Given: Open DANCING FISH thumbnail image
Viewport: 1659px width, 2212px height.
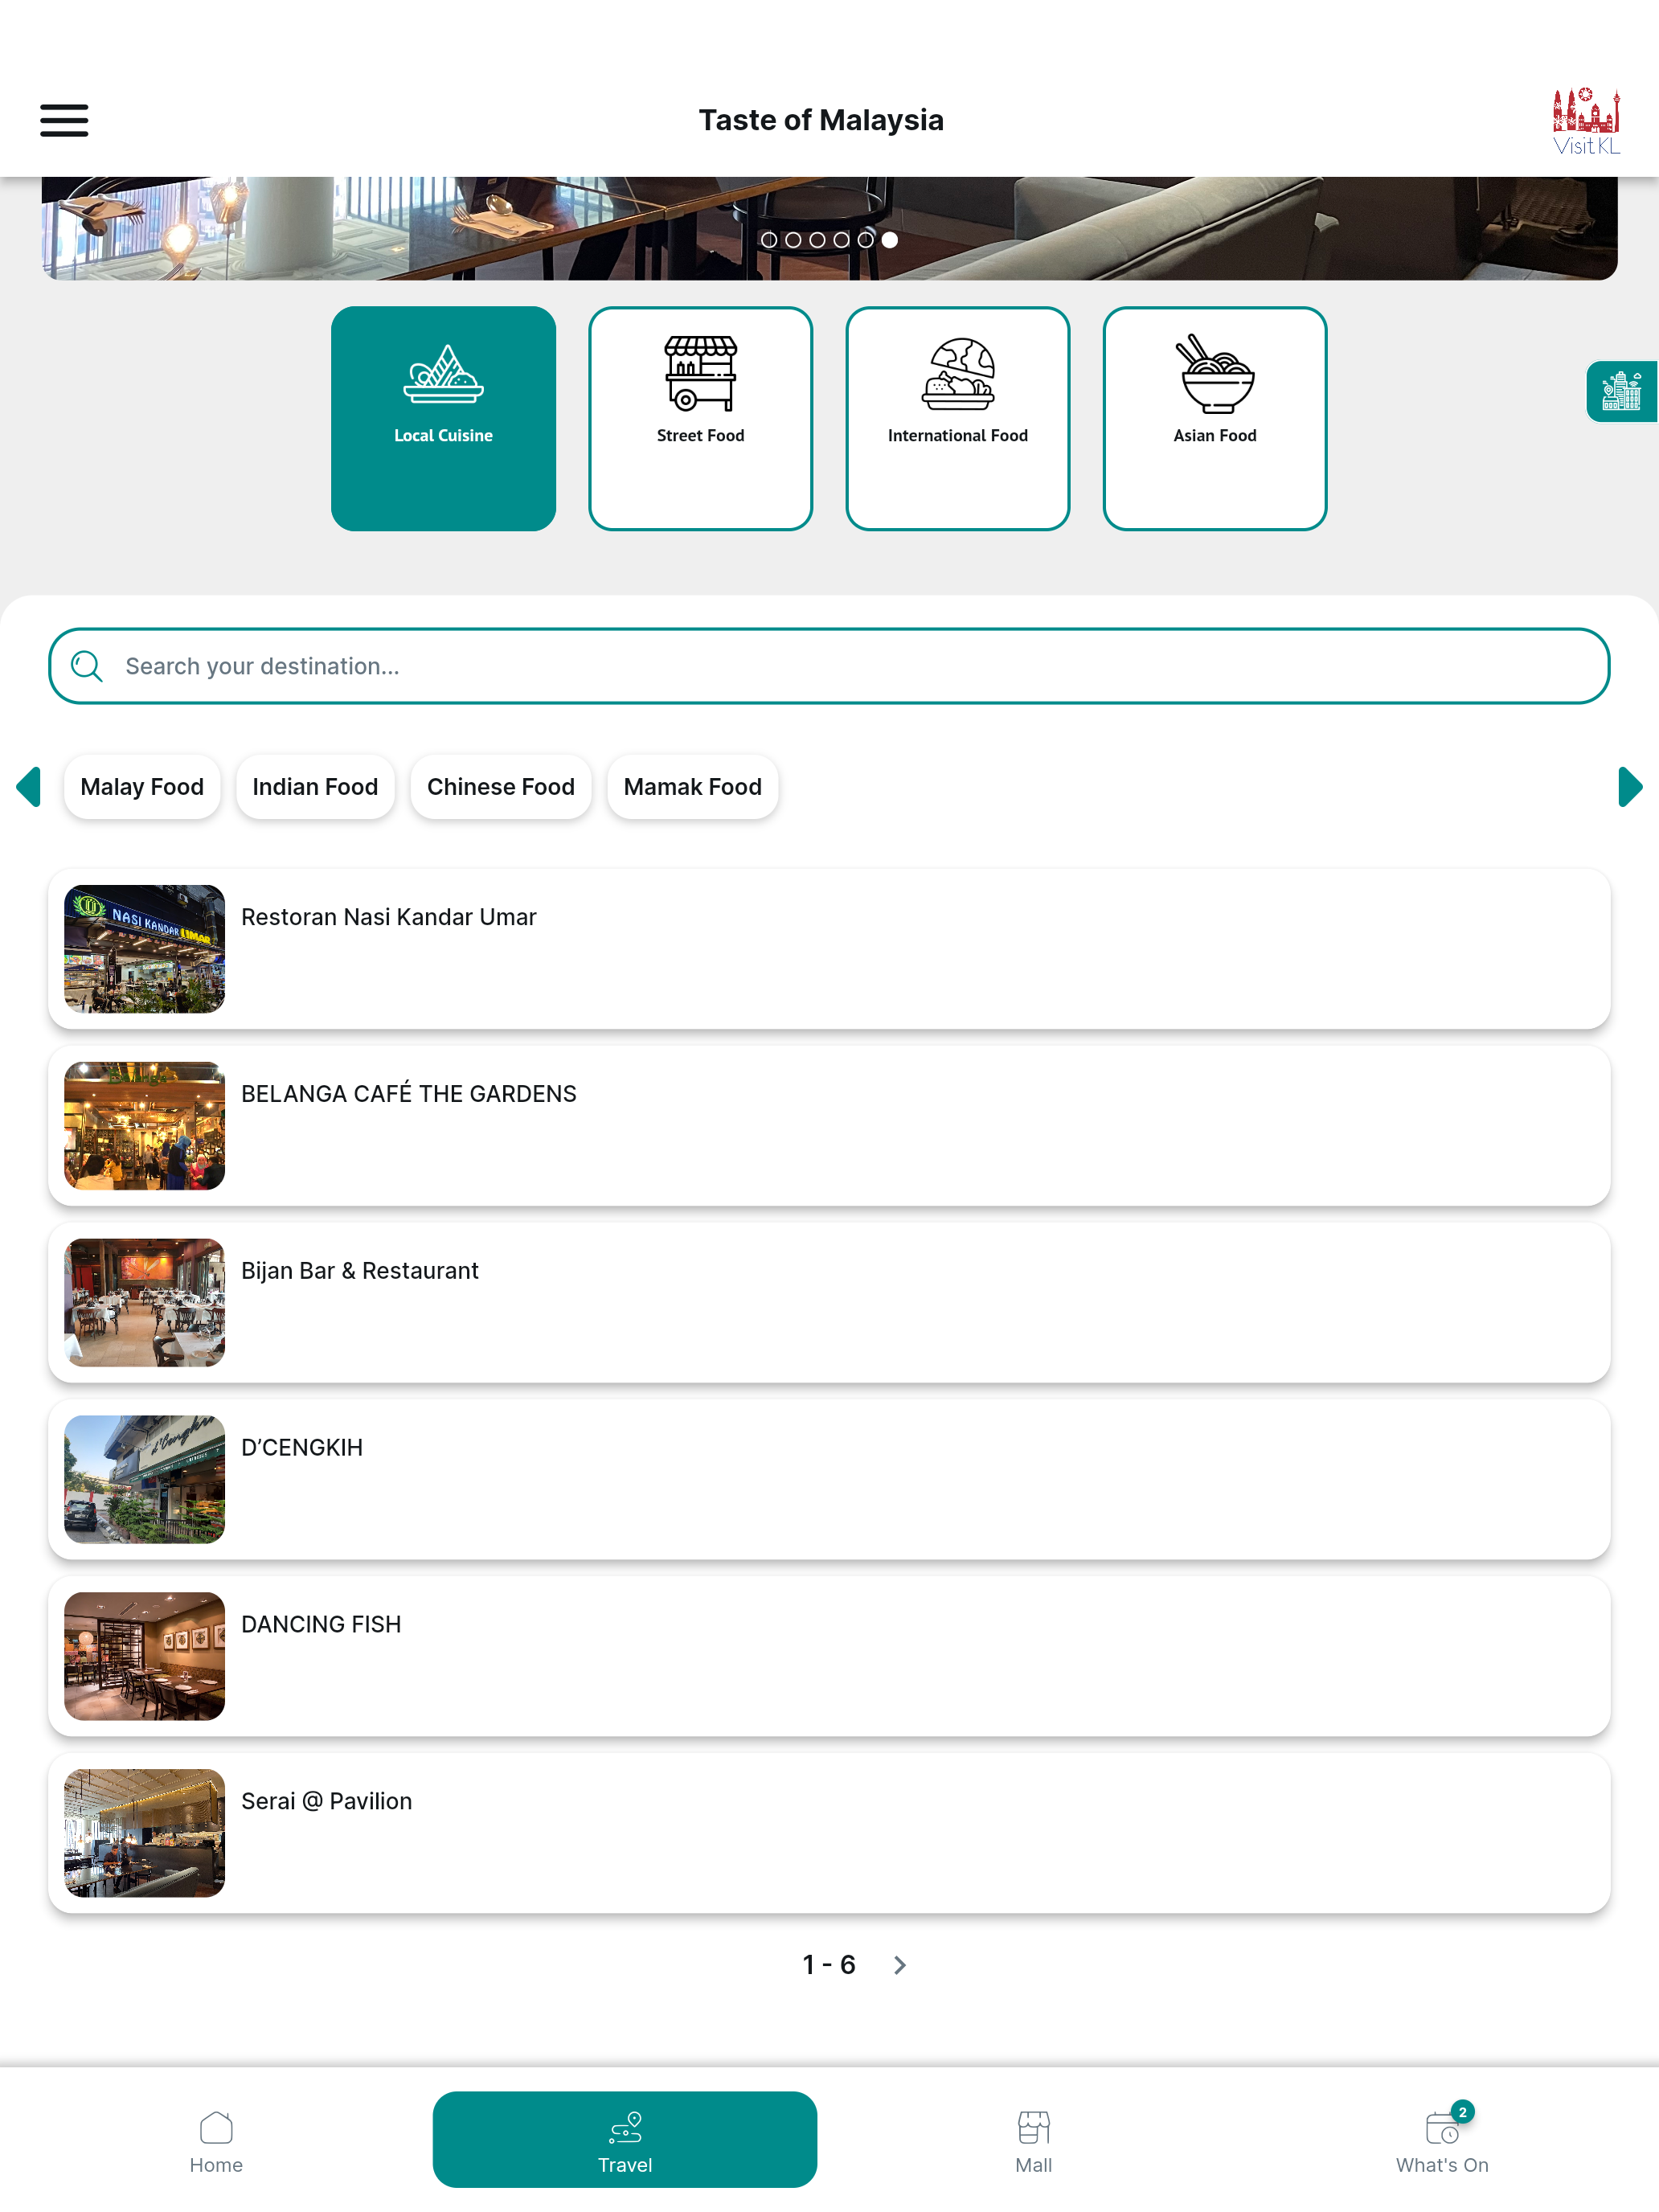Looking at the screenshot, I should click(x=145, y=1657).
